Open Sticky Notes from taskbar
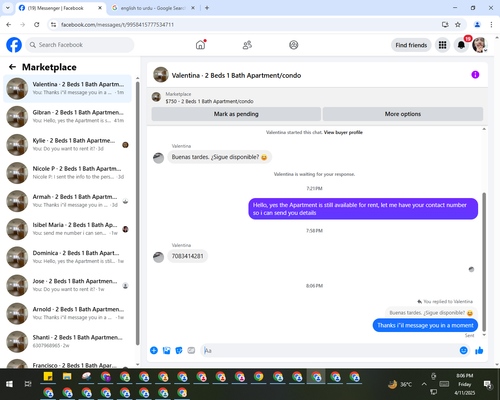The image size is (500, 400). point(48,377)
